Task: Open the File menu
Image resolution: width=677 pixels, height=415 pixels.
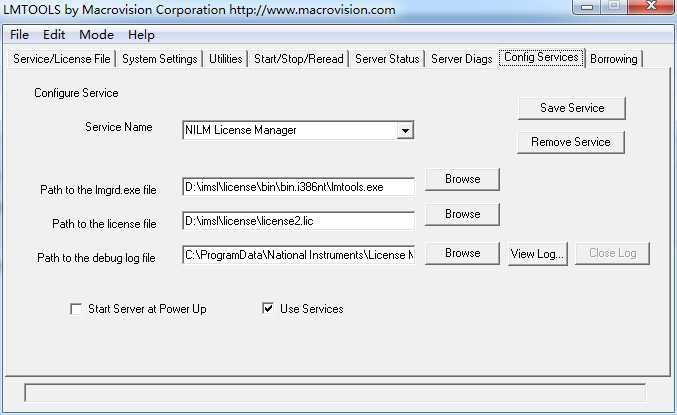Action: 19,35
